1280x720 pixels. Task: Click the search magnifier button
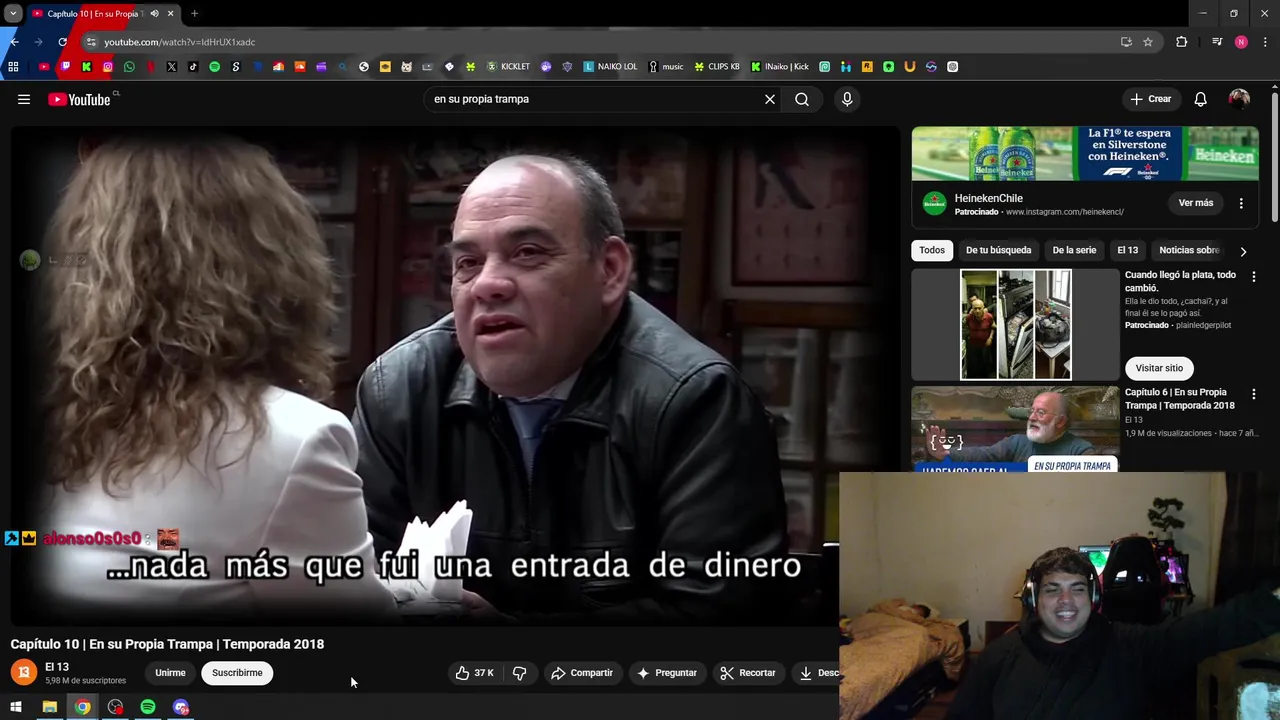pos(802,99)
